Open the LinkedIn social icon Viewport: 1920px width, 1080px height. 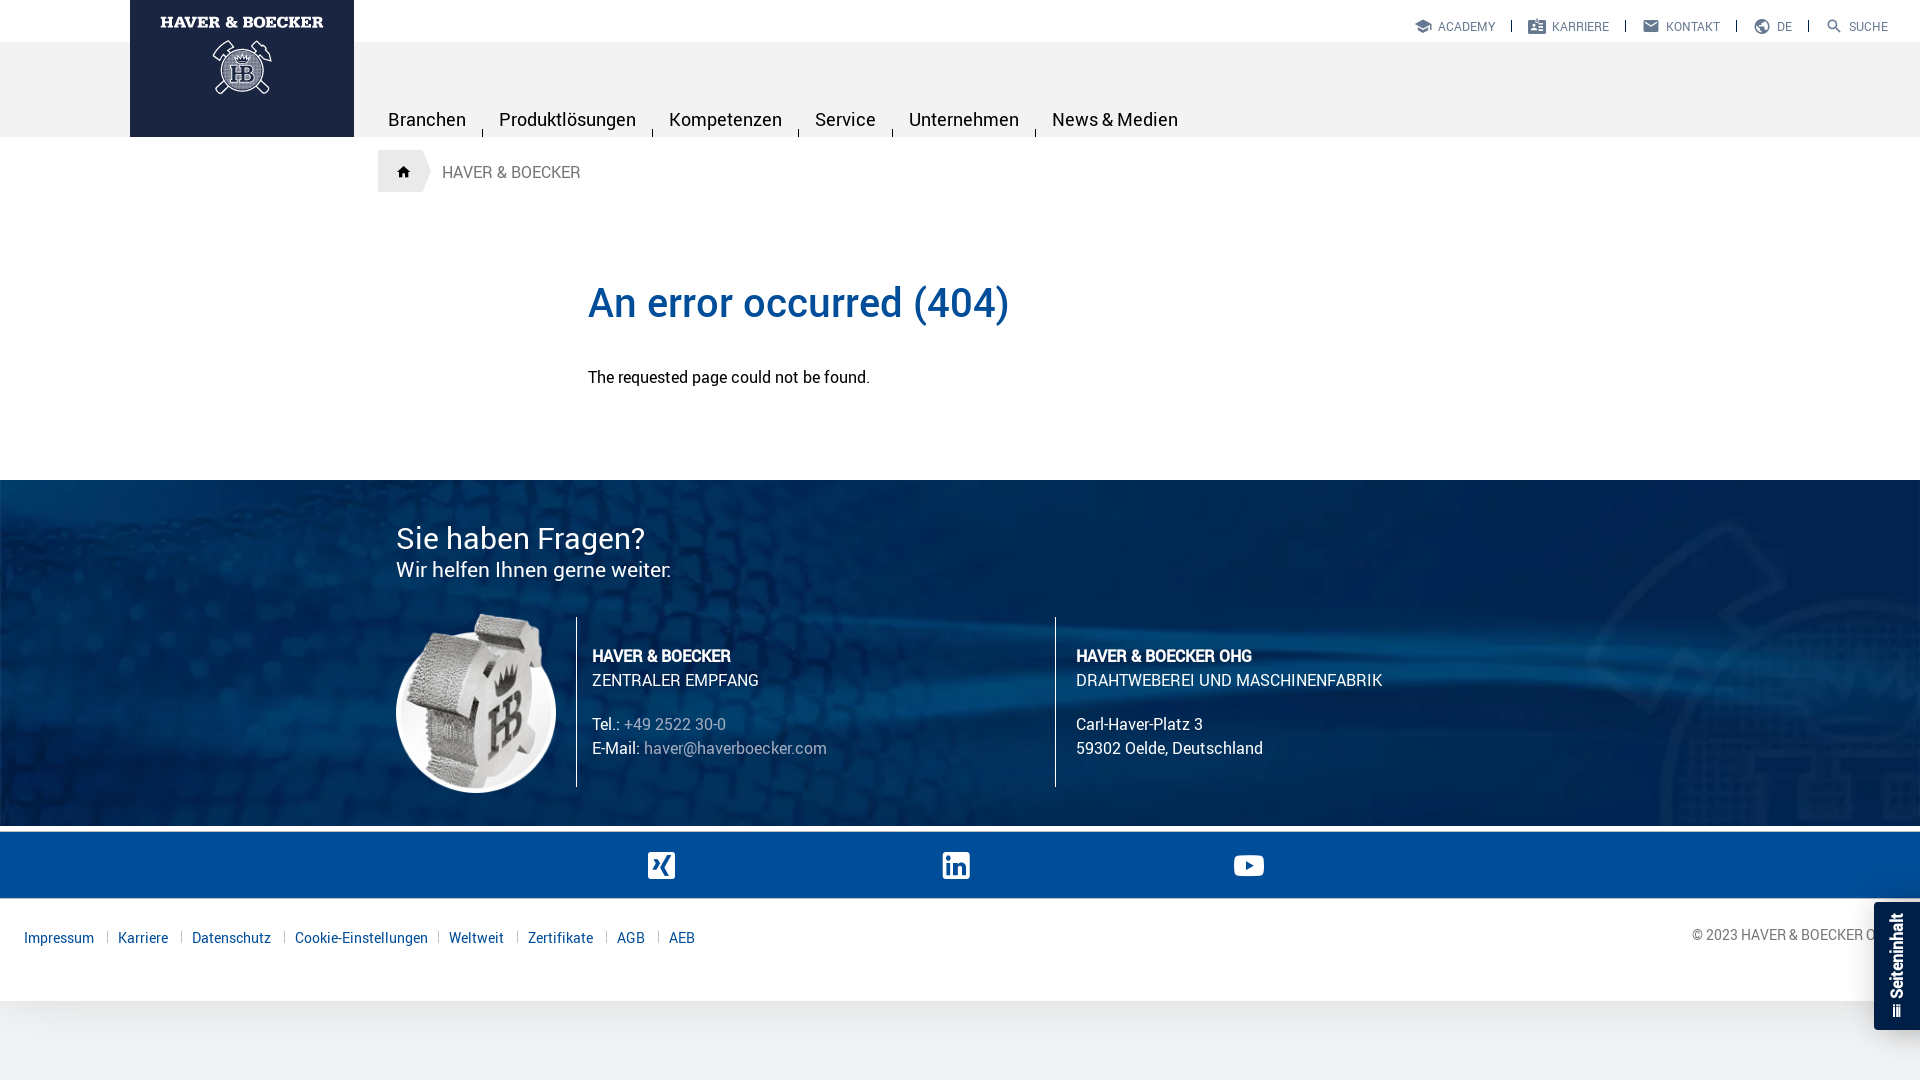tap(956, 865)
